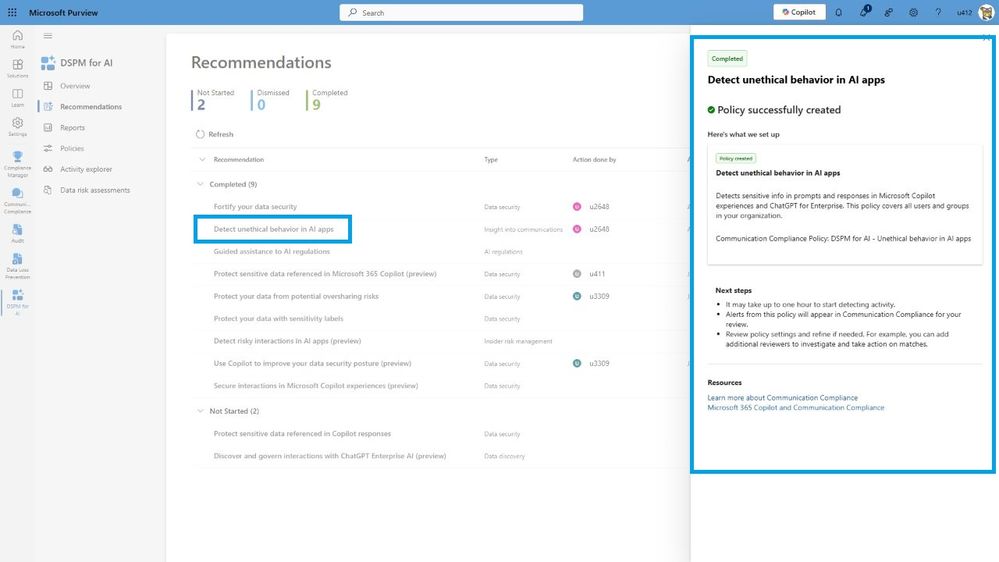Open Audit in left rail
The image size is (999, 562).
pyautogui.click(x=18, y=233)
